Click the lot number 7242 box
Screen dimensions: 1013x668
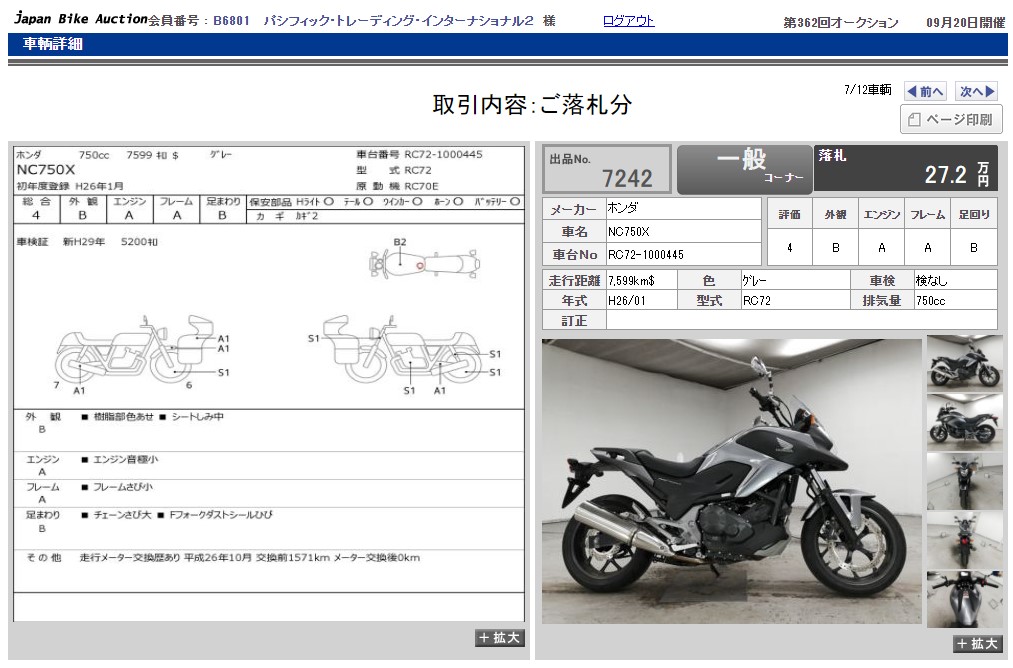click(607, 169)
